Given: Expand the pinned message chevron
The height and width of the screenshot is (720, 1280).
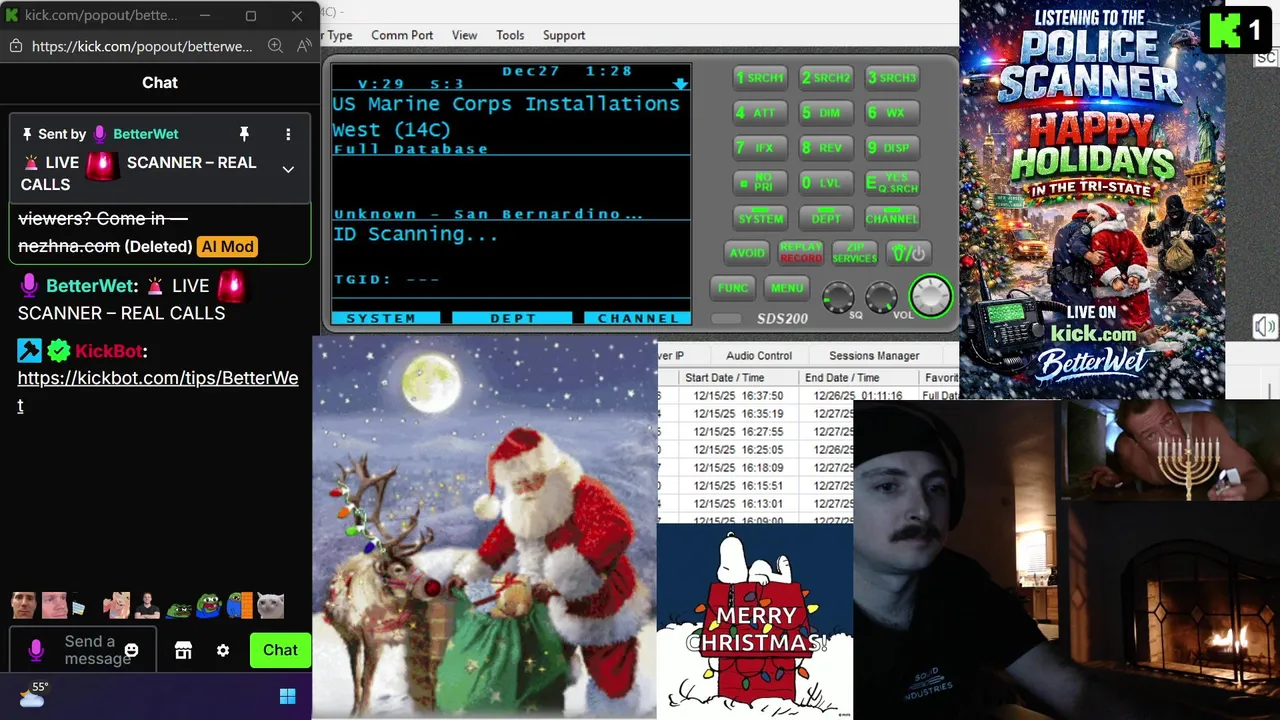Looking at the screenshot, I should pyautogui.click(x=288, y=170).
